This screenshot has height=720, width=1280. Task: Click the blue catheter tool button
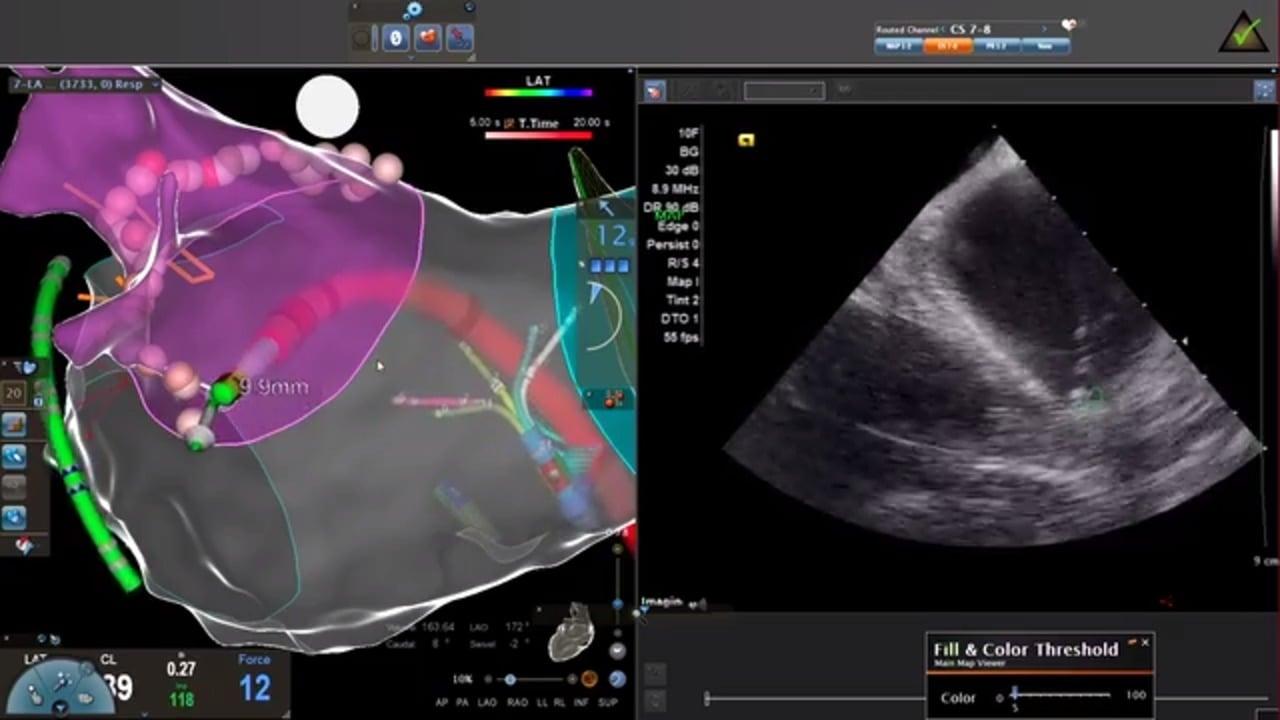(14, 457)
